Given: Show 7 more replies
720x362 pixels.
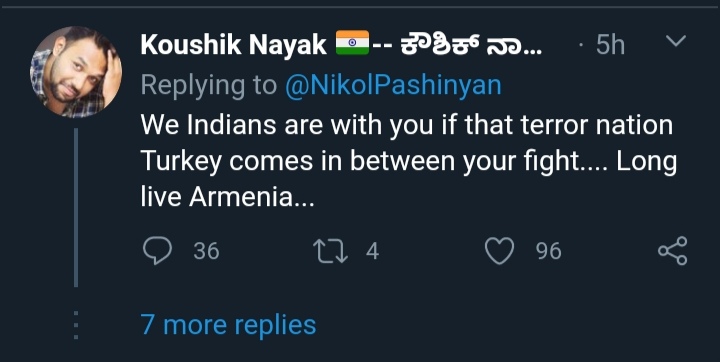Looking at the screenshot, I should [x=229, y=325].
